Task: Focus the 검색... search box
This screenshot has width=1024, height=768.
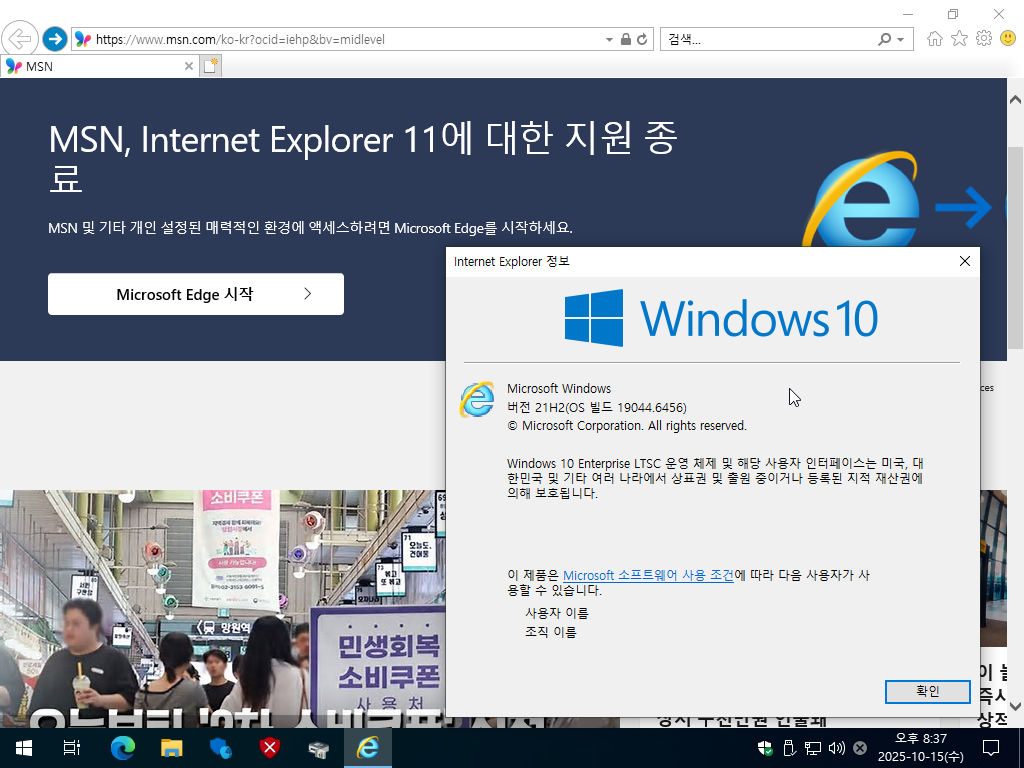Action: point(767,39)
